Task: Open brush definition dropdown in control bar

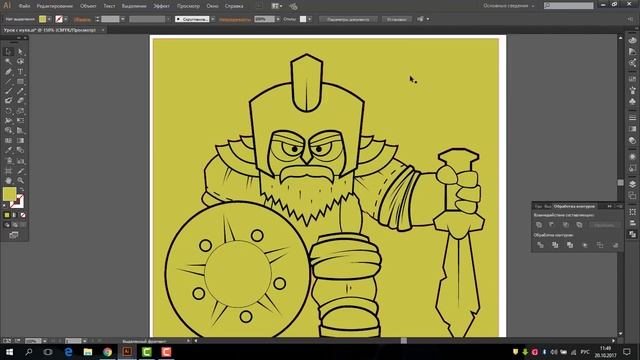Action: tap(213, 19)
